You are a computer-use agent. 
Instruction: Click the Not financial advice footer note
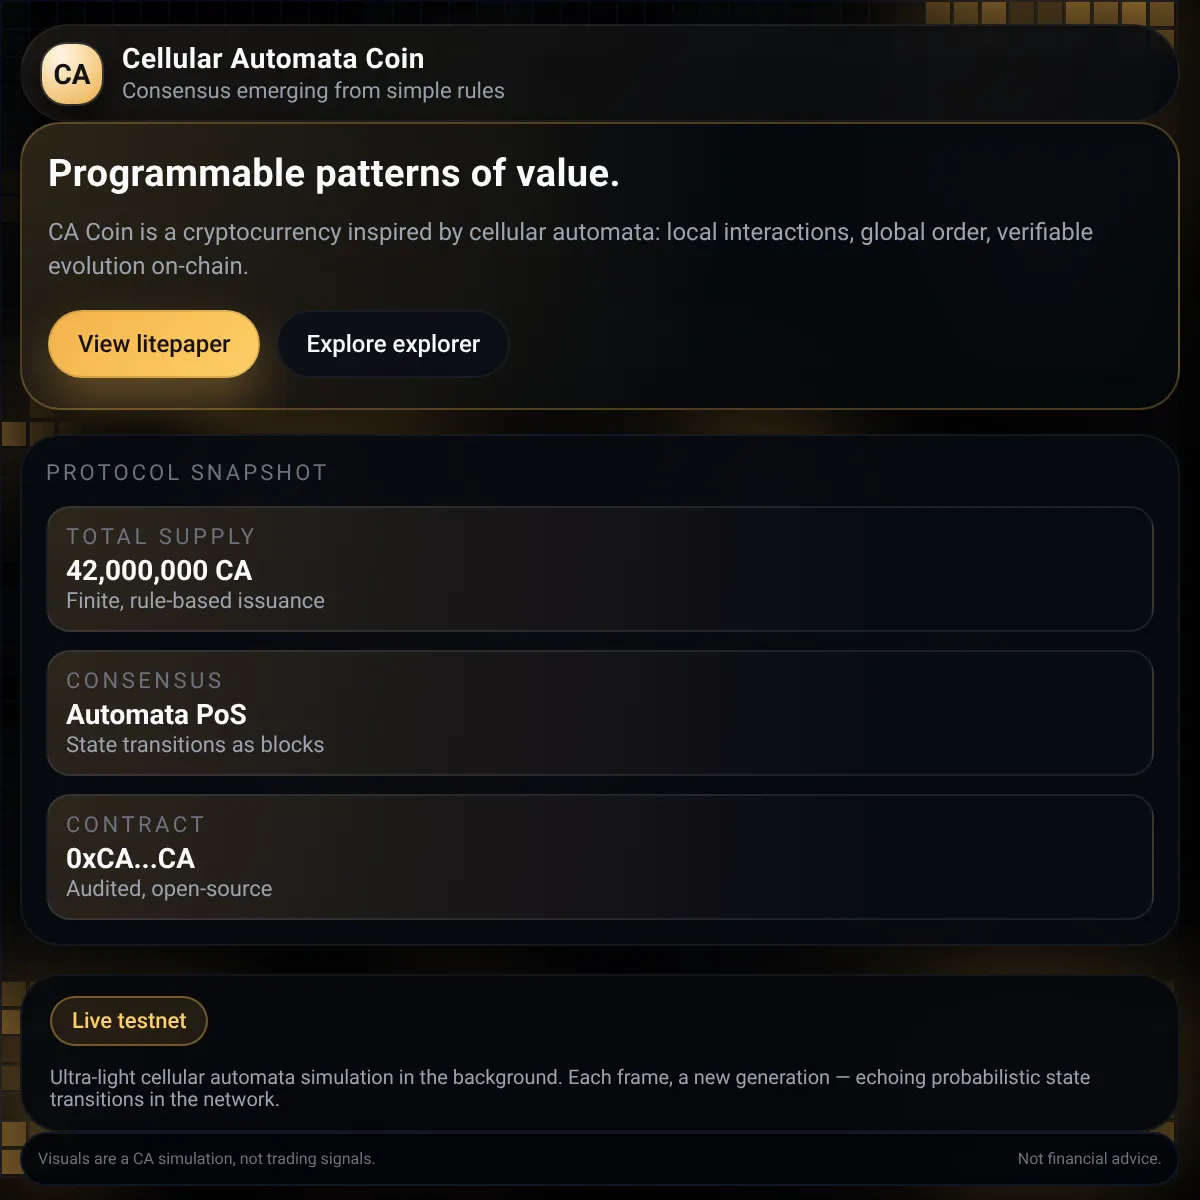pyautogui.click(x=1089, y=1159)
